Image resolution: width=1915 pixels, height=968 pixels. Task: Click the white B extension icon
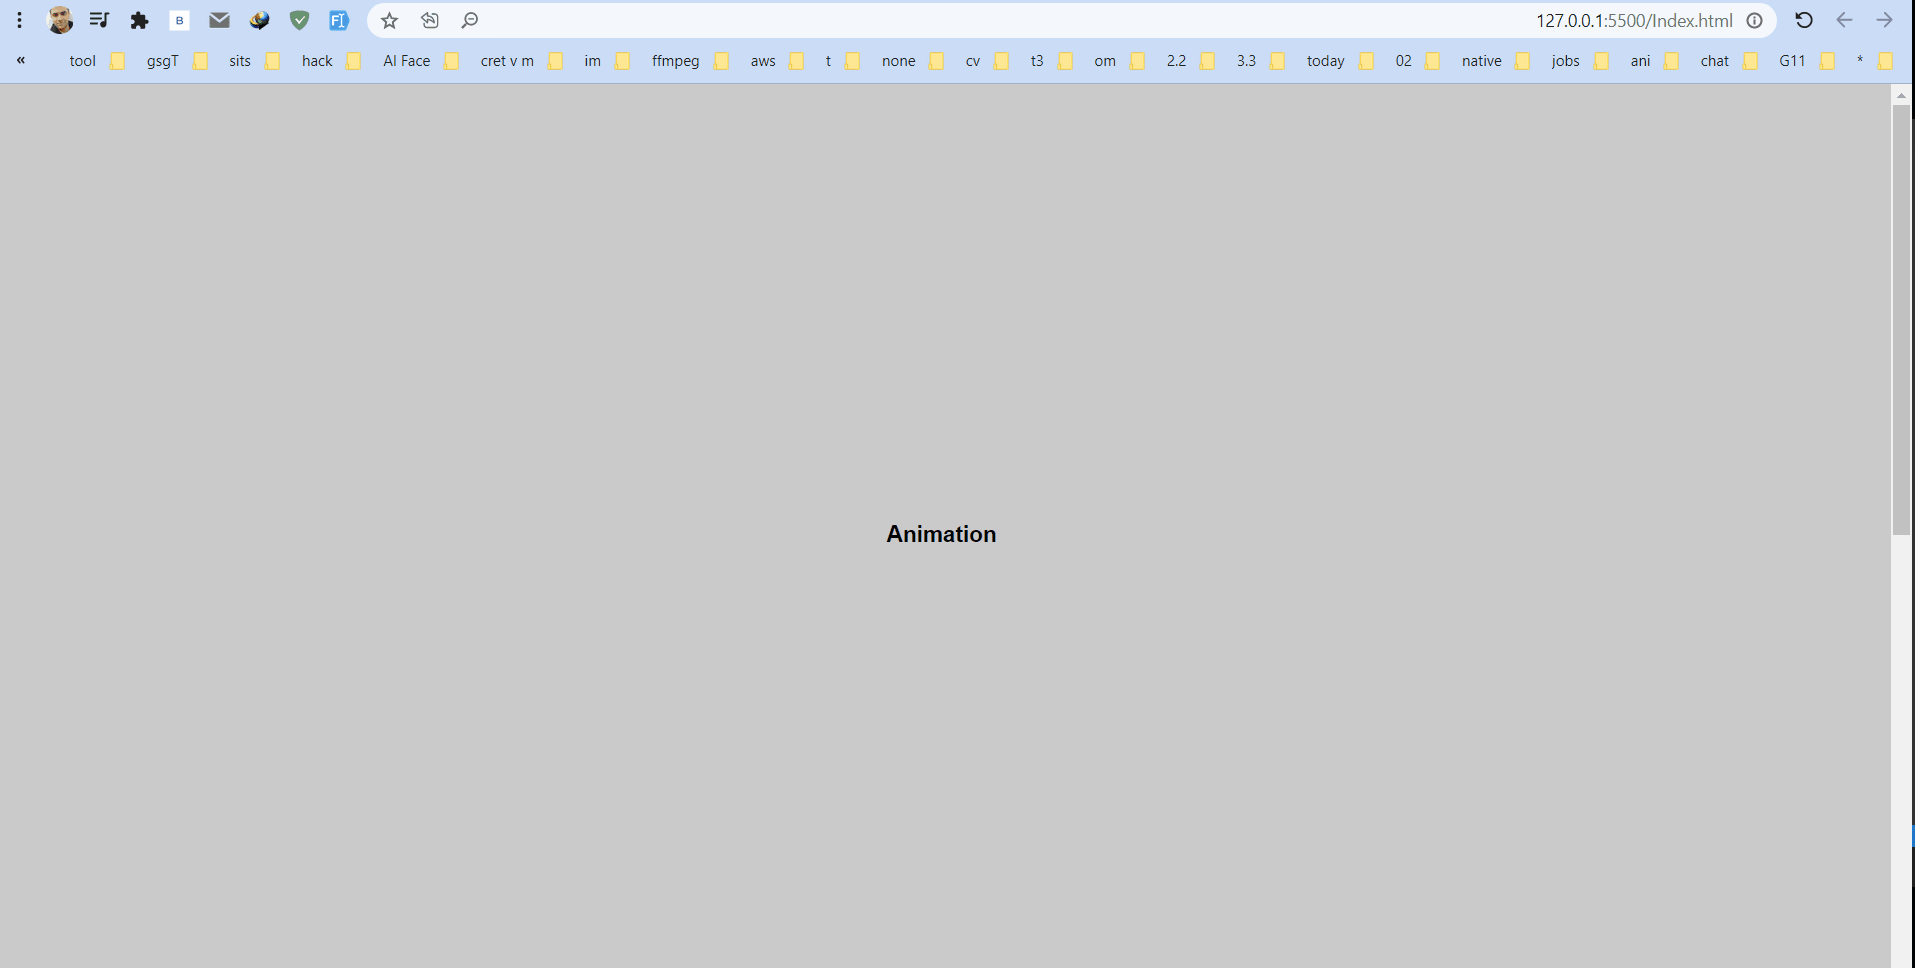pos(179,20)
